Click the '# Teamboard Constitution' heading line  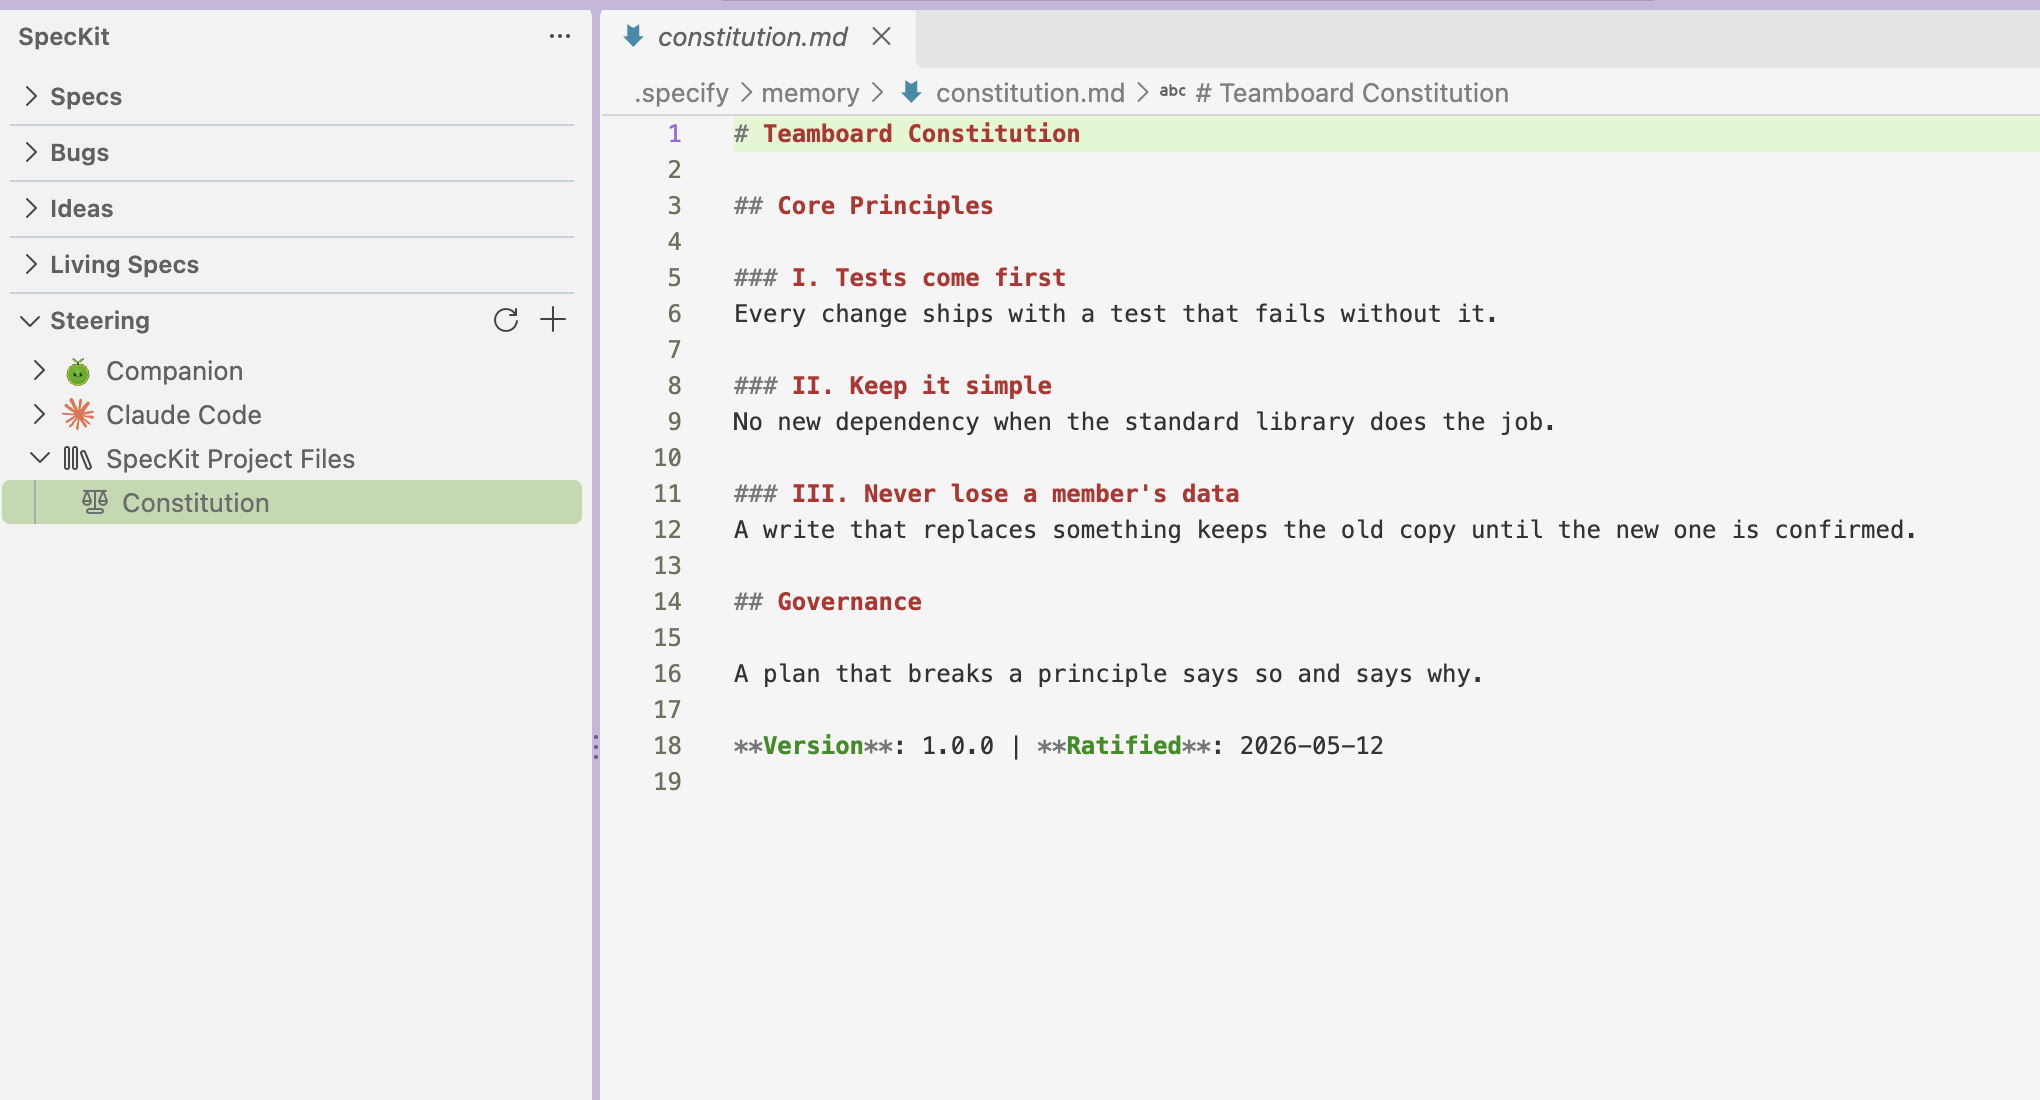point(907,134)
